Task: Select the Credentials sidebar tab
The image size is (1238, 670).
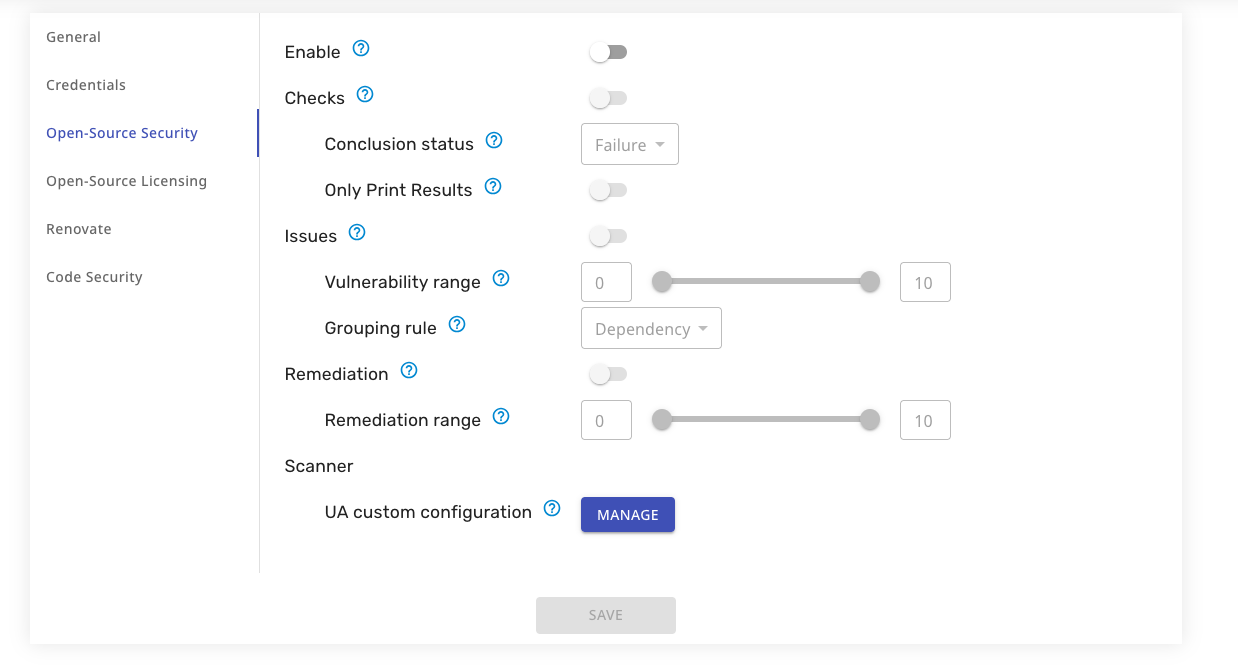Action: pyautogui.click(x=86, y=85)
